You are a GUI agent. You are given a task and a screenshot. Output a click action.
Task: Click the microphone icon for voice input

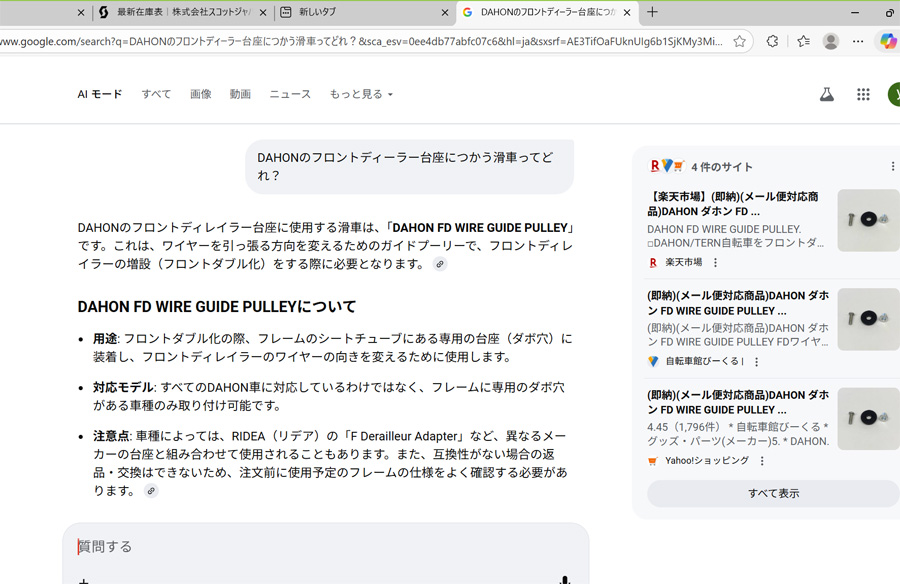tap(565, 579)
